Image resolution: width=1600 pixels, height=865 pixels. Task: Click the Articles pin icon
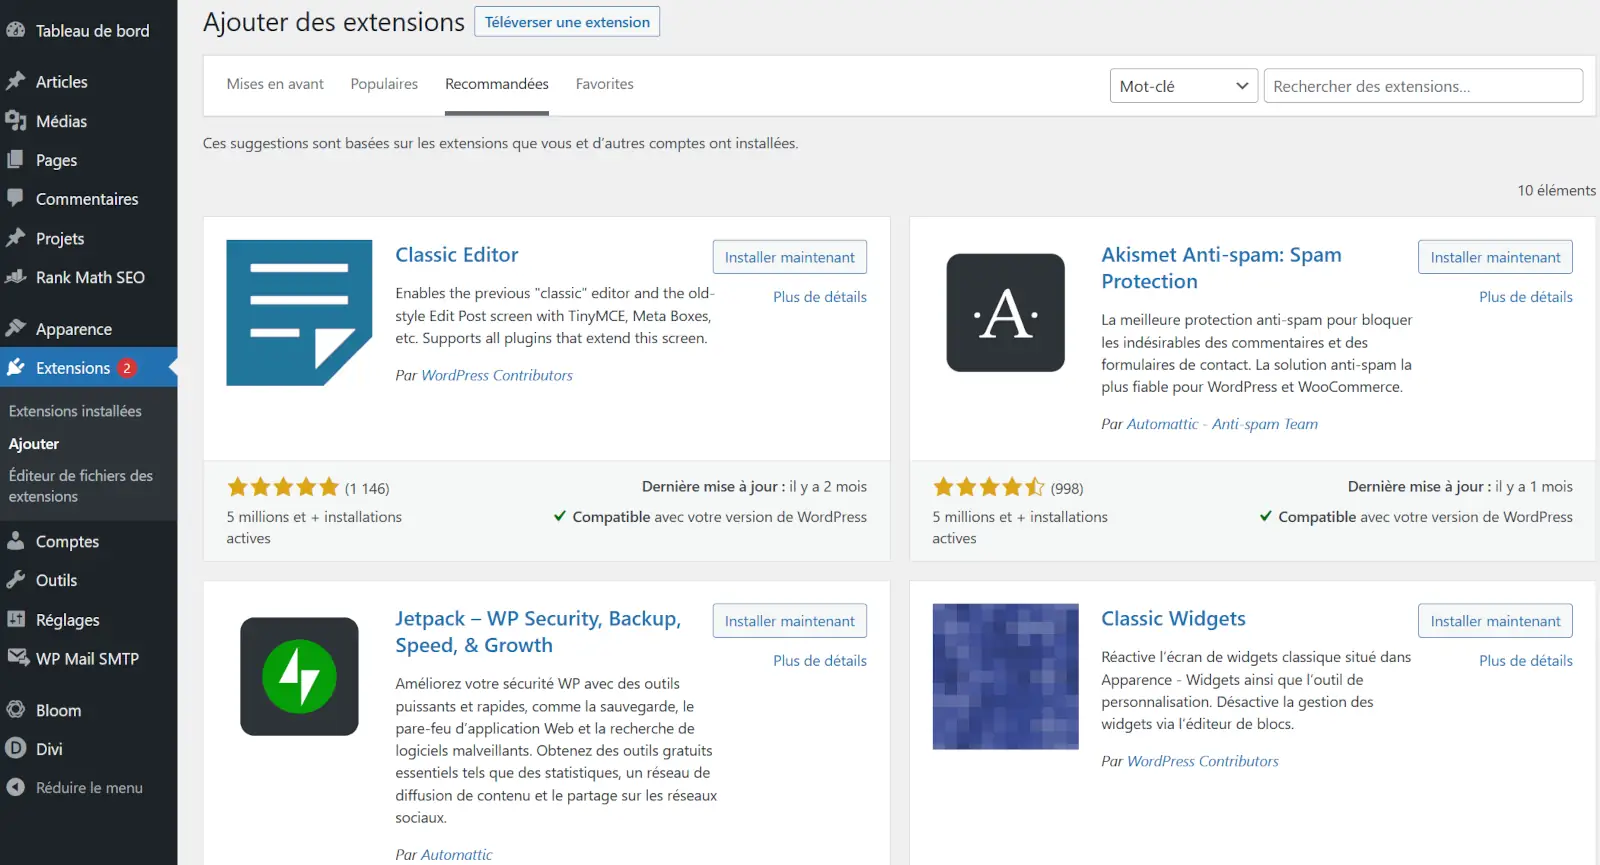pos(16,81)
